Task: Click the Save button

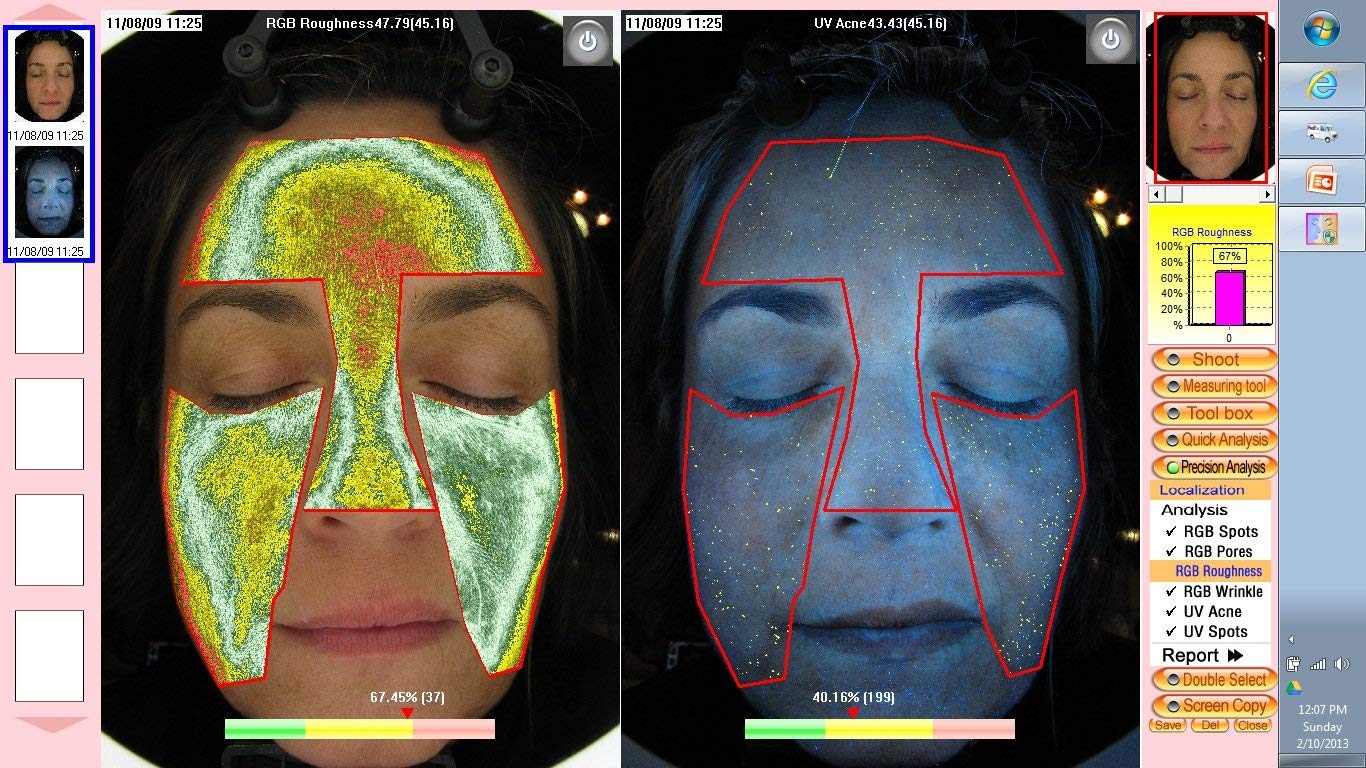Action: [x=1167, y=726]
